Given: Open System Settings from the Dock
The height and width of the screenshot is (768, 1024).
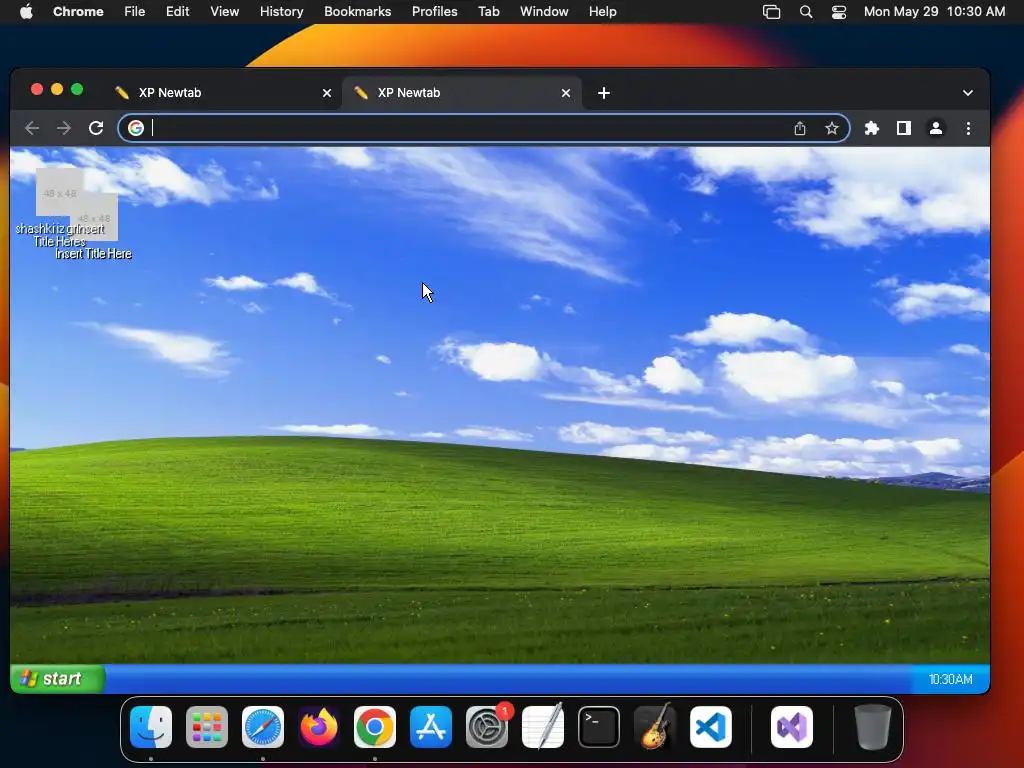Looking at the screenshot, I should click(487, 727).
